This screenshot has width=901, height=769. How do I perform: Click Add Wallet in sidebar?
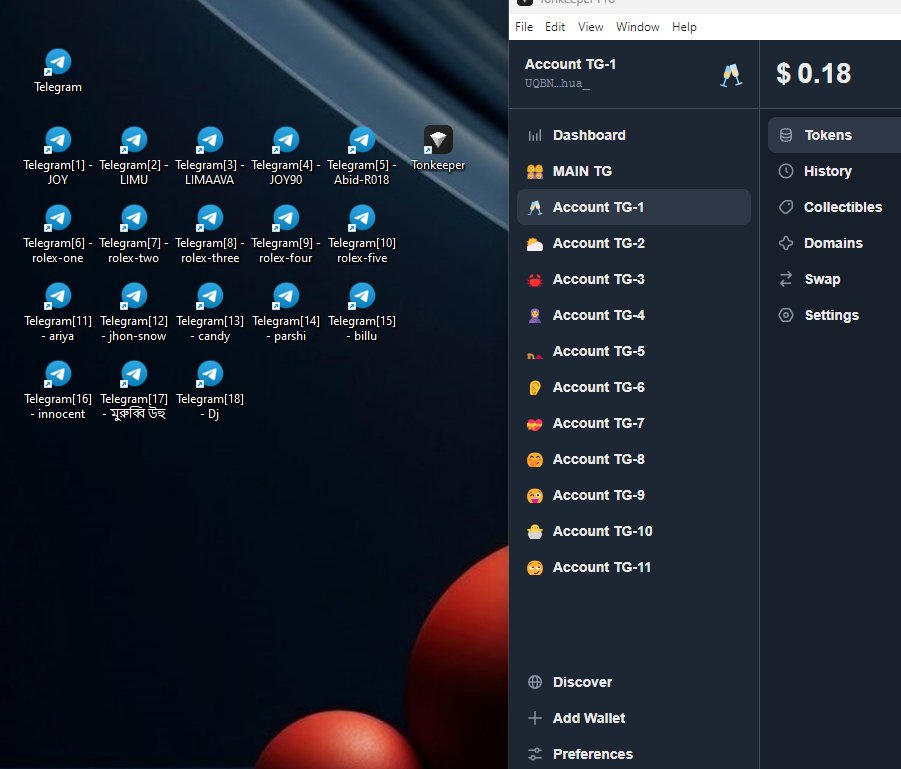(634, 718)
